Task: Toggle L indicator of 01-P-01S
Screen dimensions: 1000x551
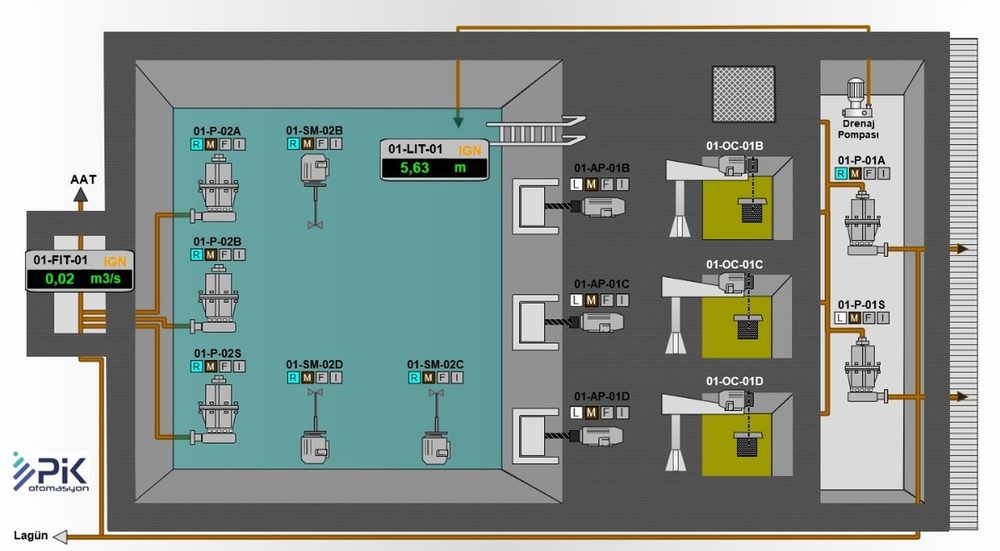Action: pyautogui.click(x=841, y=318)
